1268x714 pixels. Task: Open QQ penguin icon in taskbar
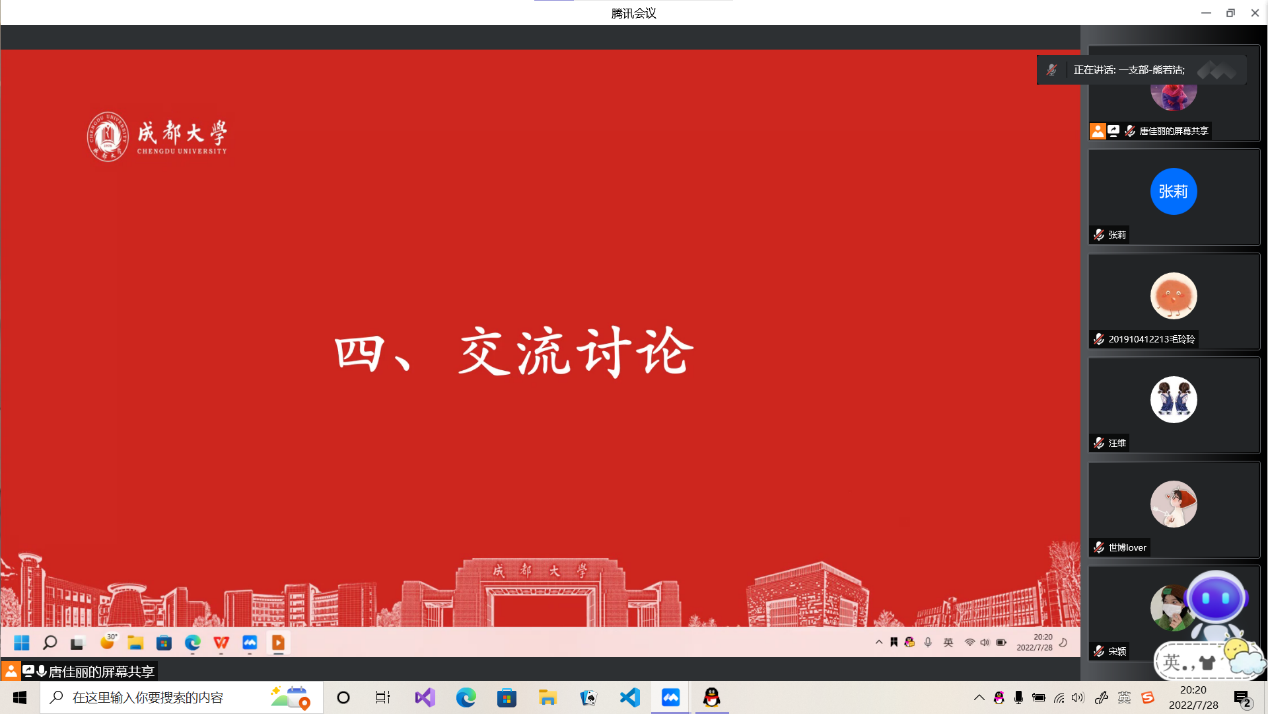point(711,698)
